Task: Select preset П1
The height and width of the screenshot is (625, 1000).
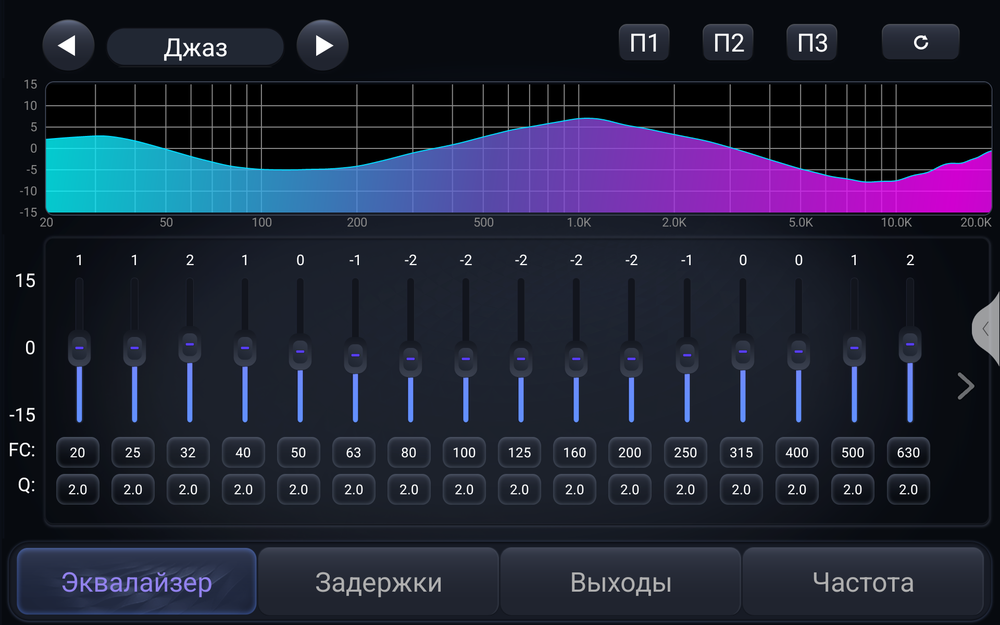Action: tap(644, 42)
